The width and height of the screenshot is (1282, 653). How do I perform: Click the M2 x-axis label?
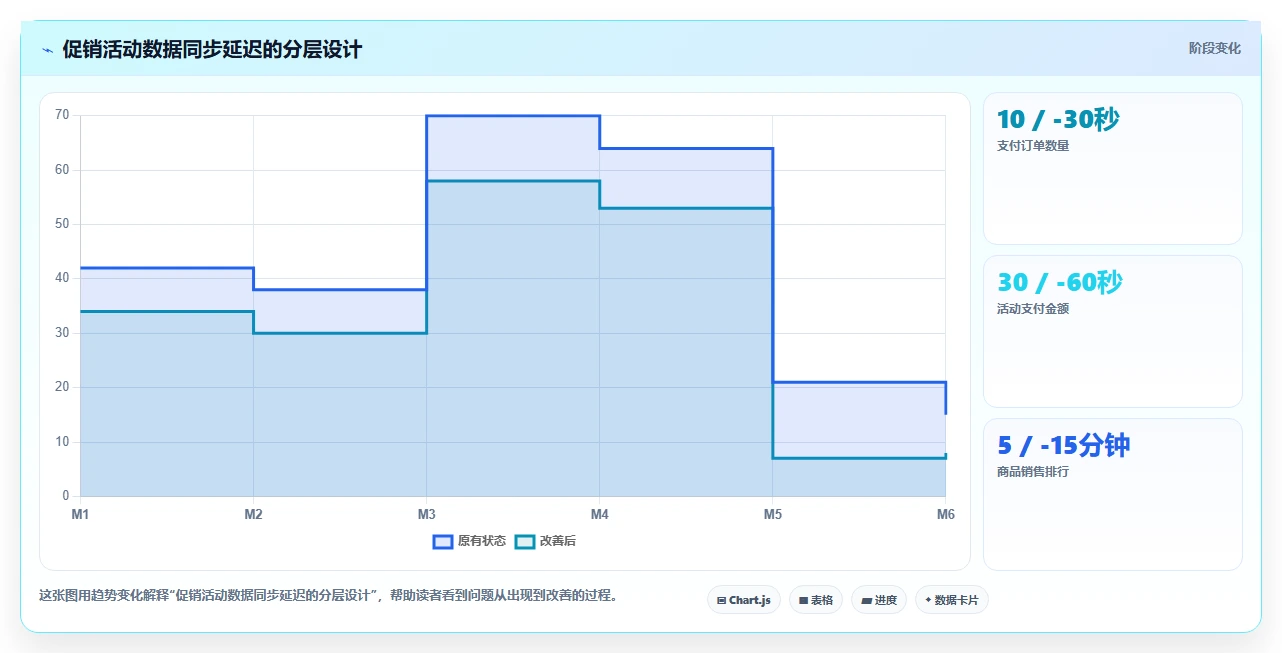pyautogui.click(x=253, y=515)
